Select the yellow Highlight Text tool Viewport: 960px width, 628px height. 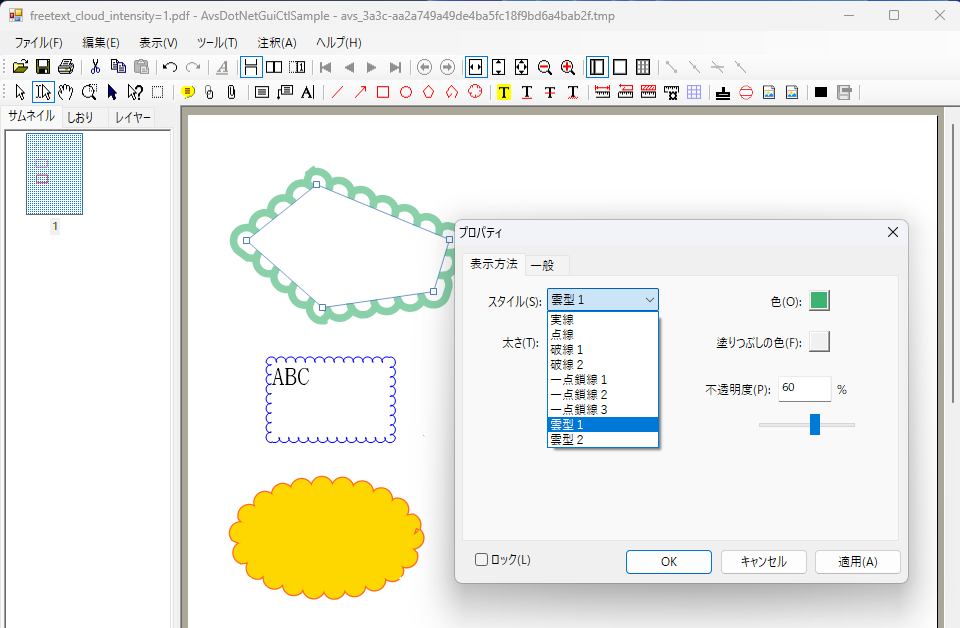pos(503,92)
